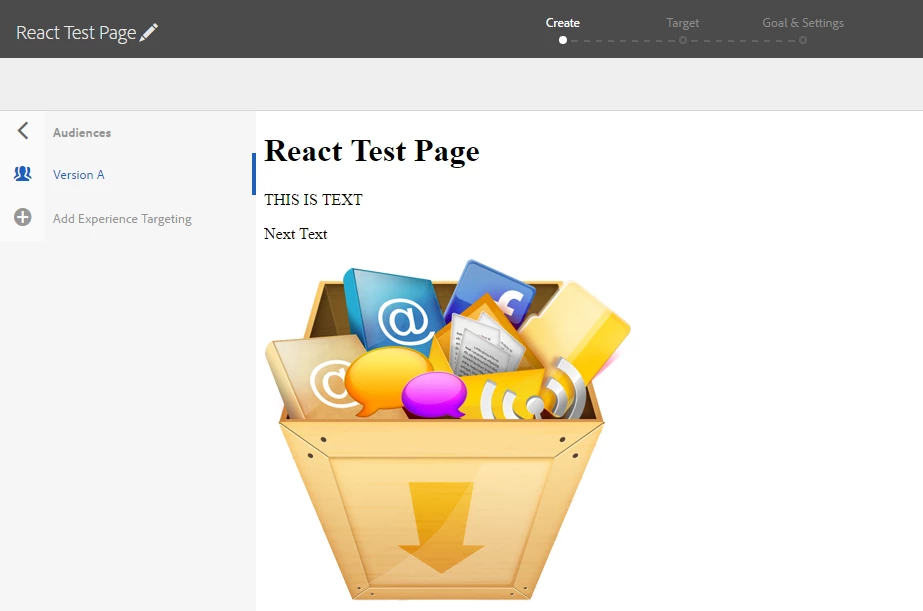Select the Version A experience
The width and height of the screenshot is (923, 611).
(x=79, y=175)
